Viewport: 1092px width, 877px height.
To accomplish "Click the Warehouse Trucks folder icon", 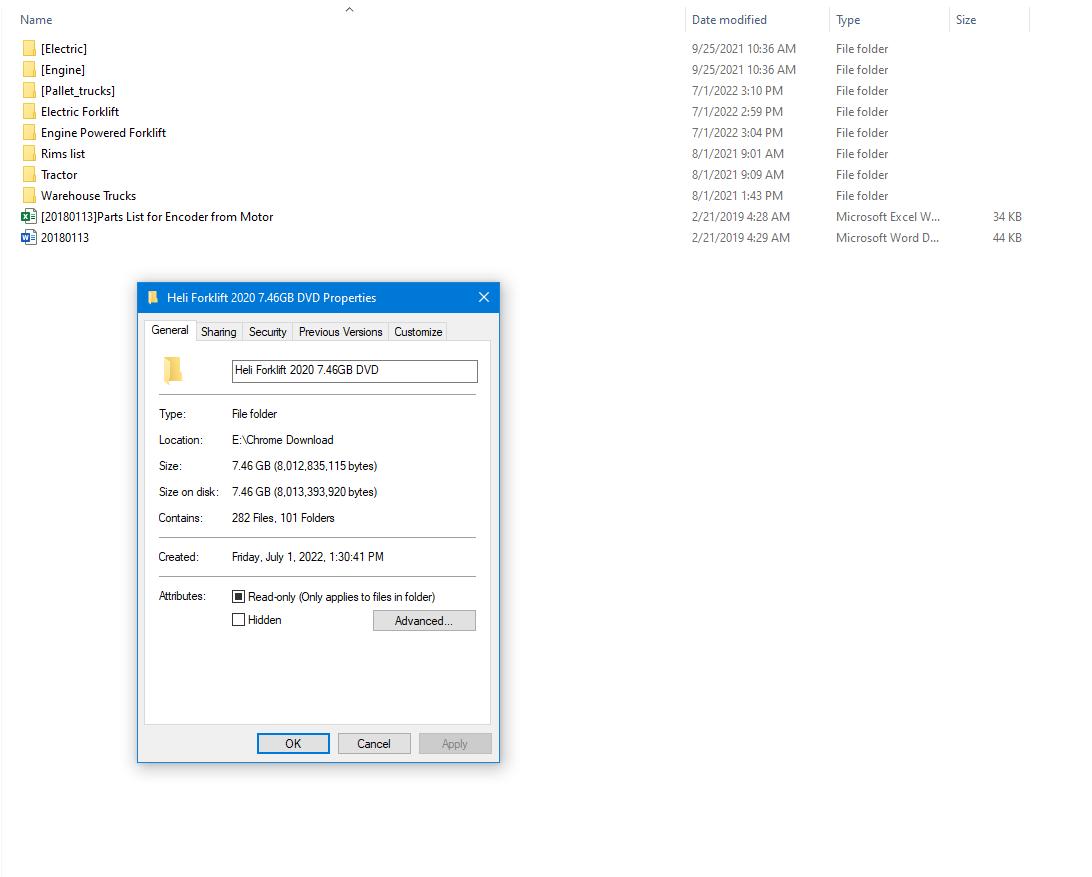I will 29,196.
